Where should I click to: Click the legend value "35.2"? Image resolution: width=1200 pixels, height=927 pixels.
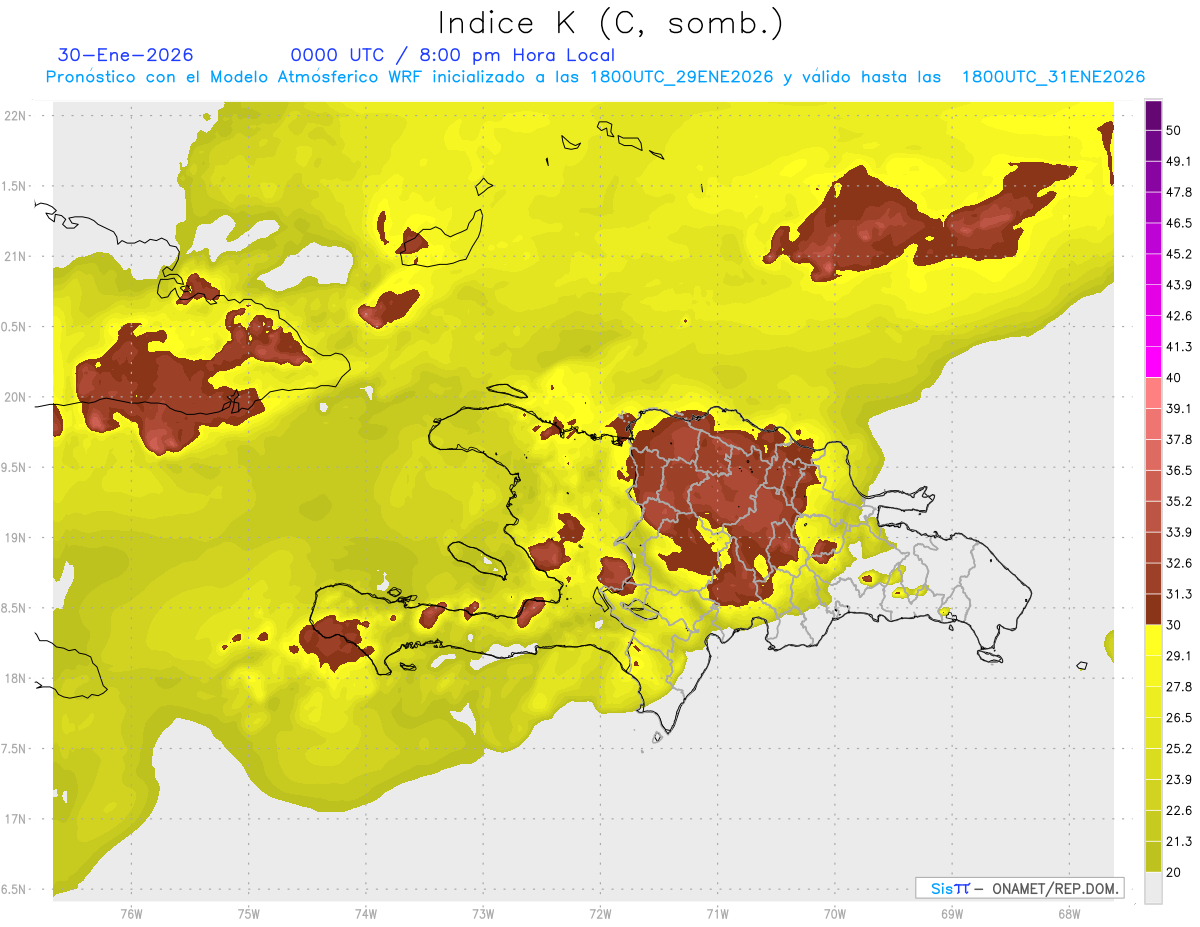point(1179,501)
